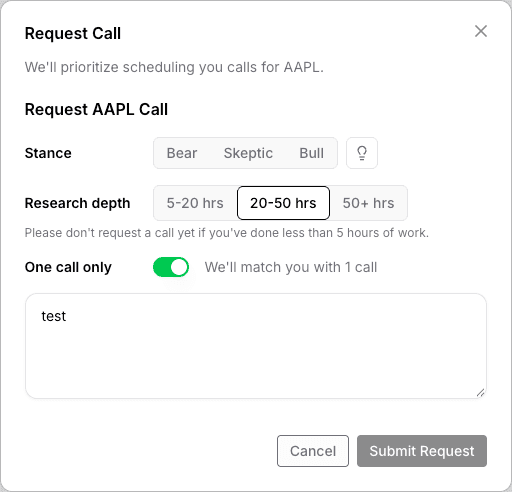Click the "One call only" label
512x492 pixels.
tap(68, 267)
